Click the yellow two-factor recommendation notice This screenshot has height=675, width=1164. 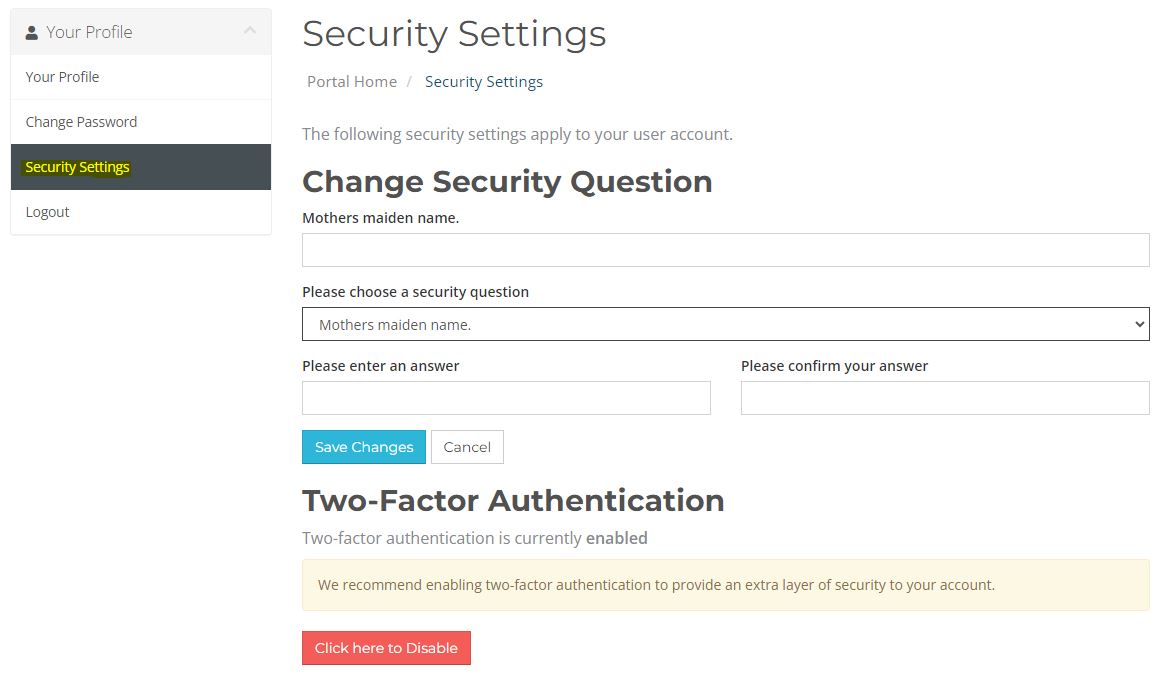(725, 585)
